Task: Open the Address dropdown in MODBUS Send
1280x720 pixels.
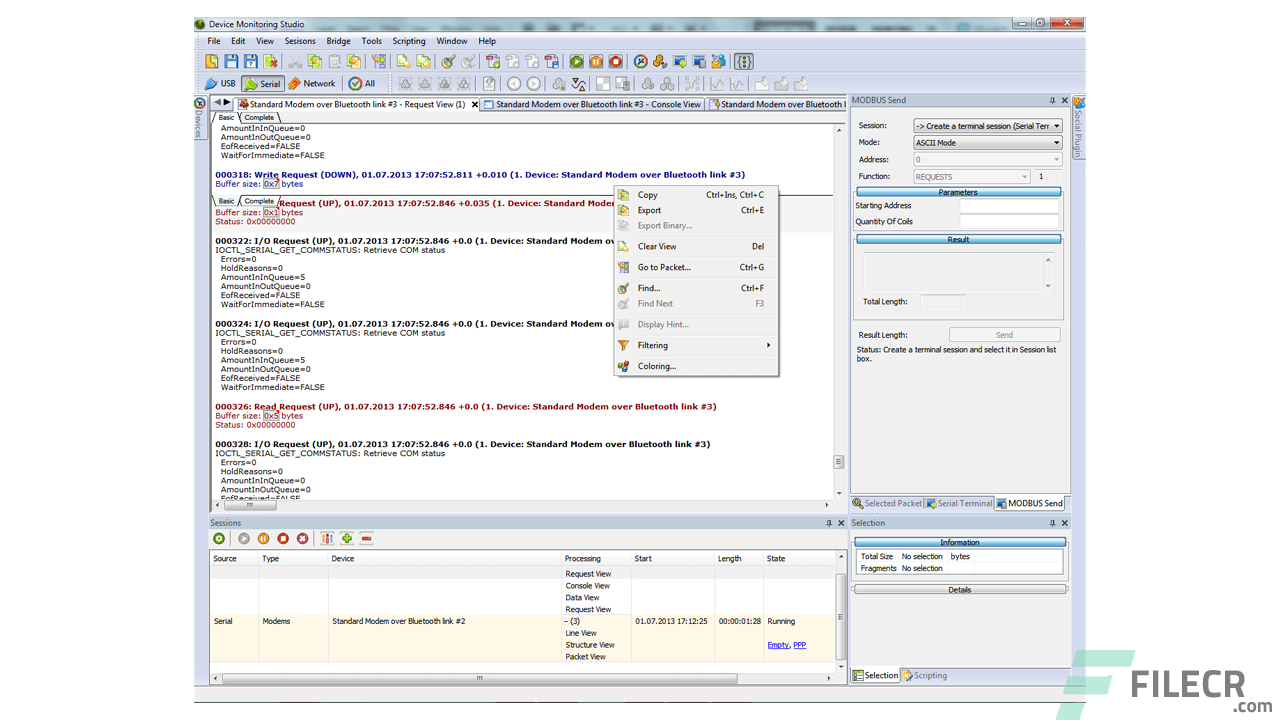Action: (987, 159)
